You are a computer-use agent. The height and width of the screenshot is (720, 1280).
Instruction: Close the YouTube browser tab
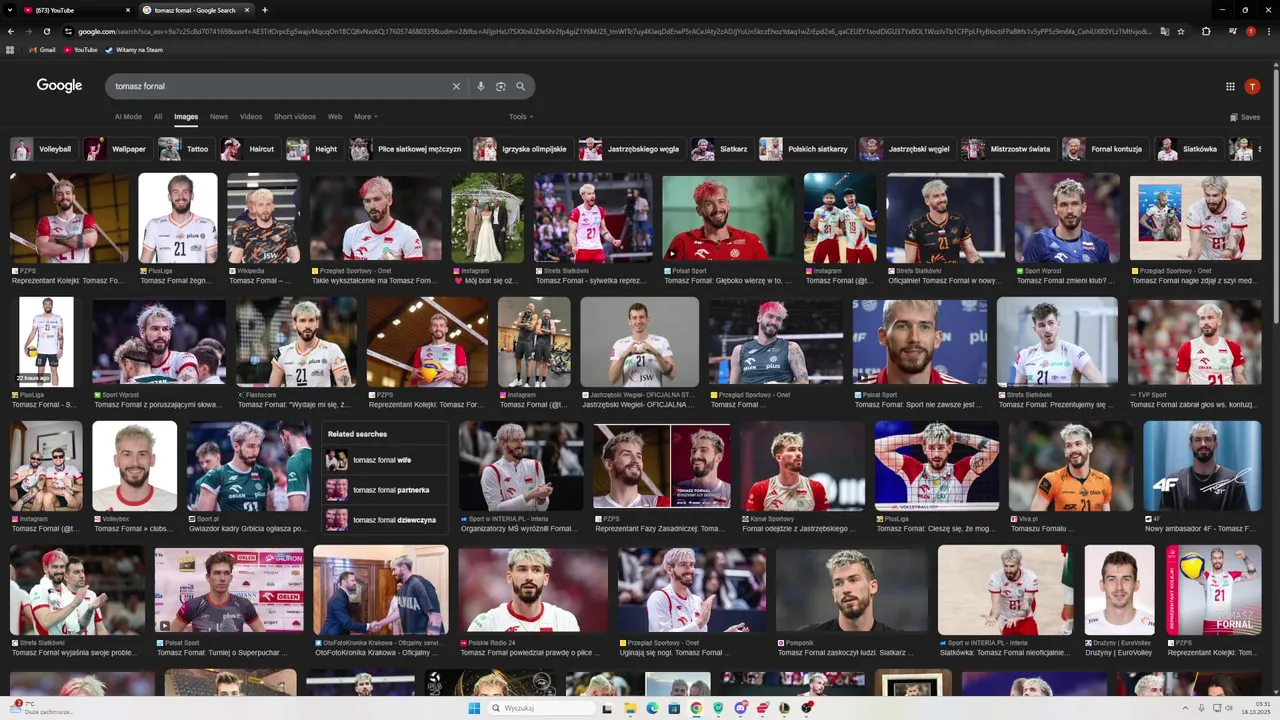coord(128,10)
